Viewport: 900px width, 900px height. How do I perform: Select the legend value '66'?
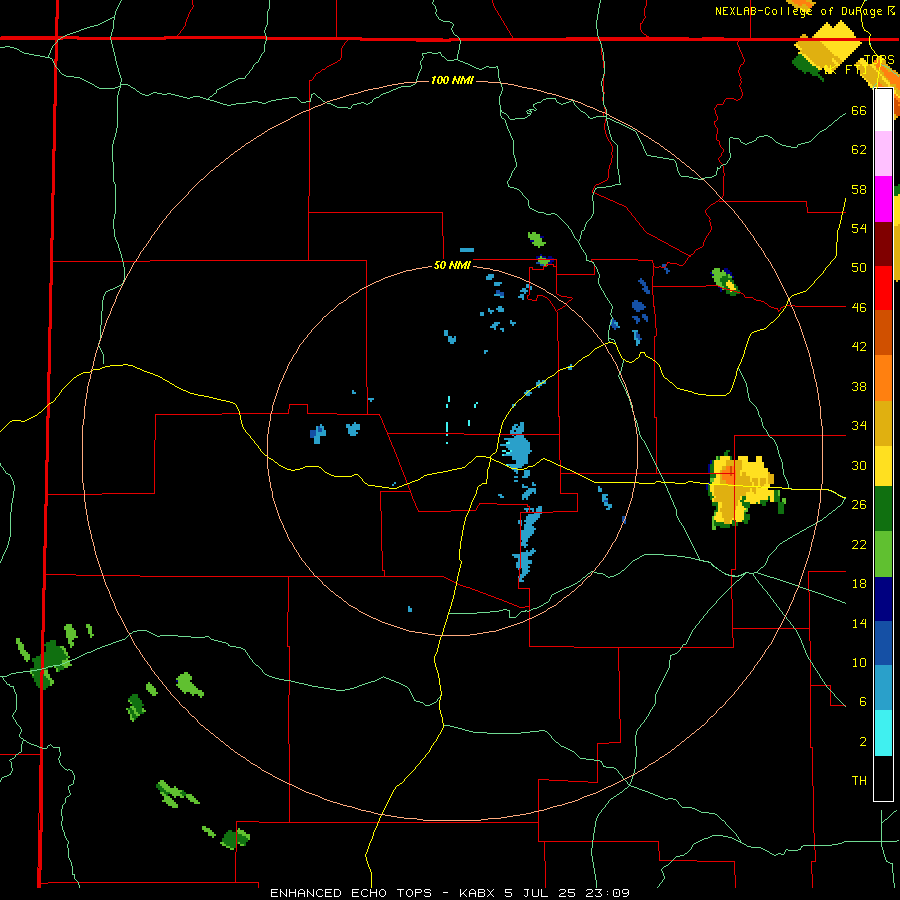point(859,111)
